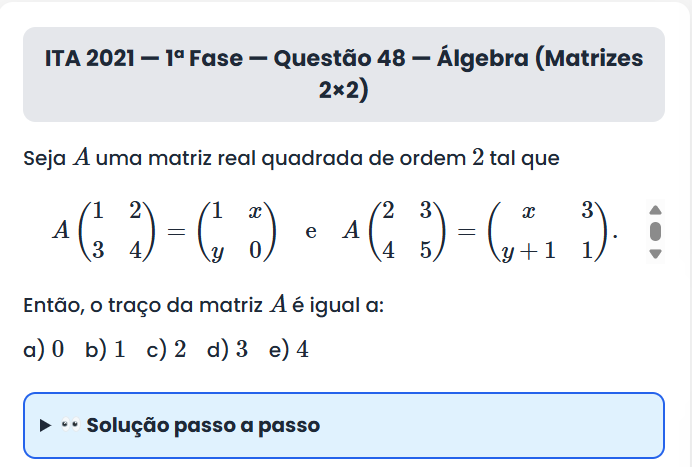692x467 pixels.
Task: Click the ITA 2021 Questão 48 header
Action: click(344, 75)
